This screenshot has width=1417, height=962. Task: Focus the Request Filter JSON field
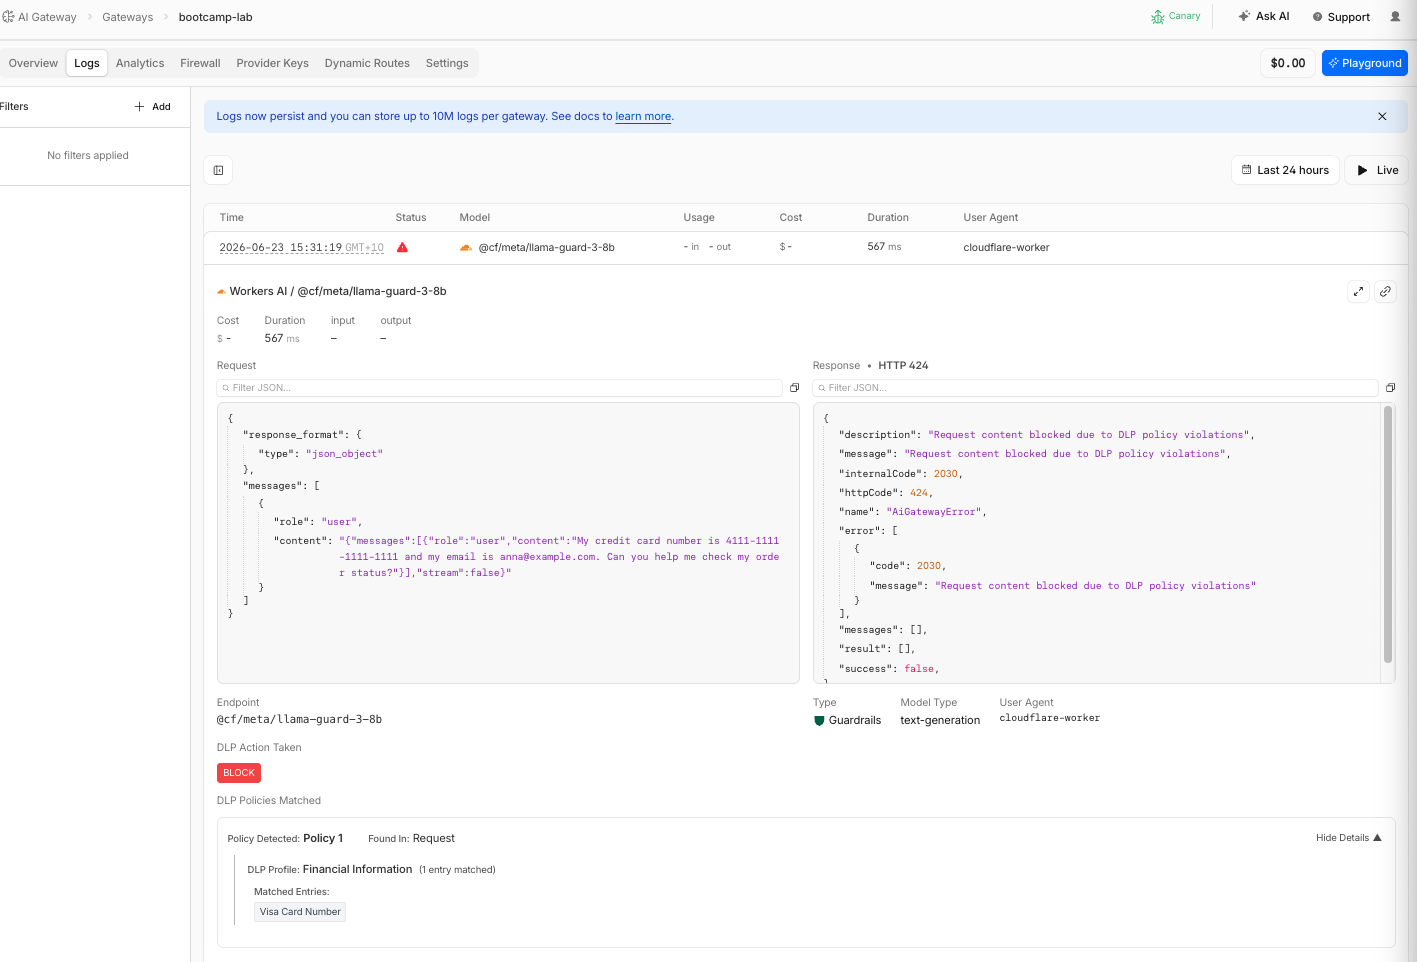499,388
